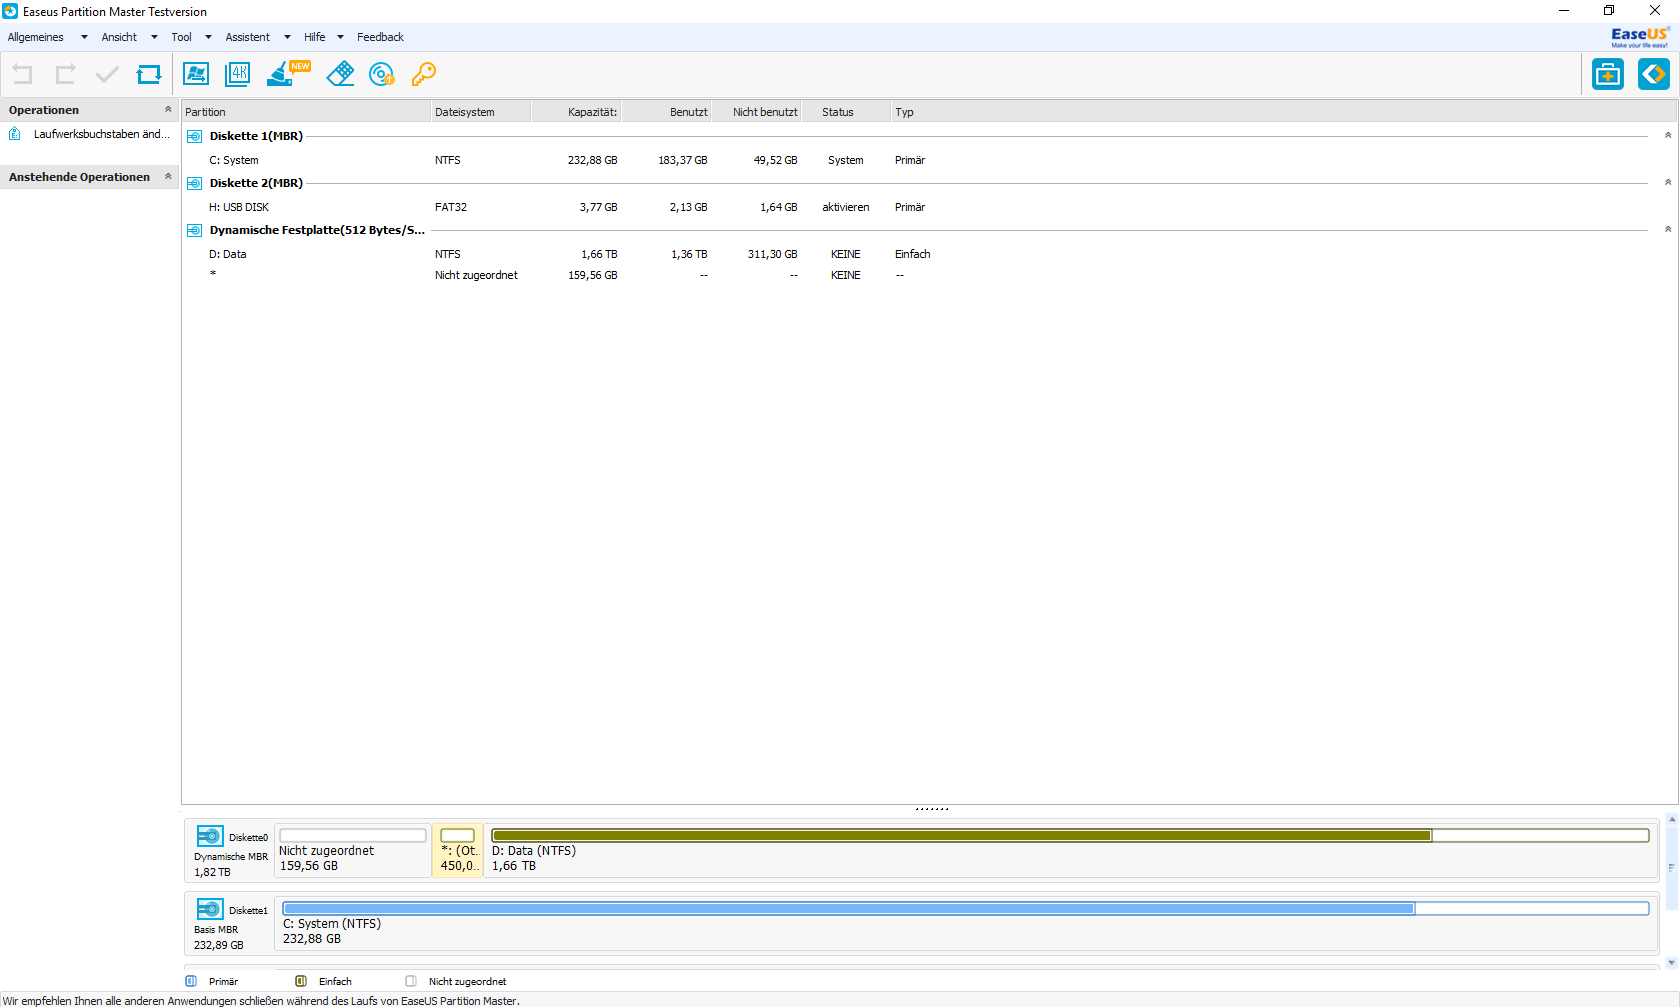The width and height of the screenshot is (1680, 1007).
Task: Launch the 4K alignment tool
Action: pos(238,74)
